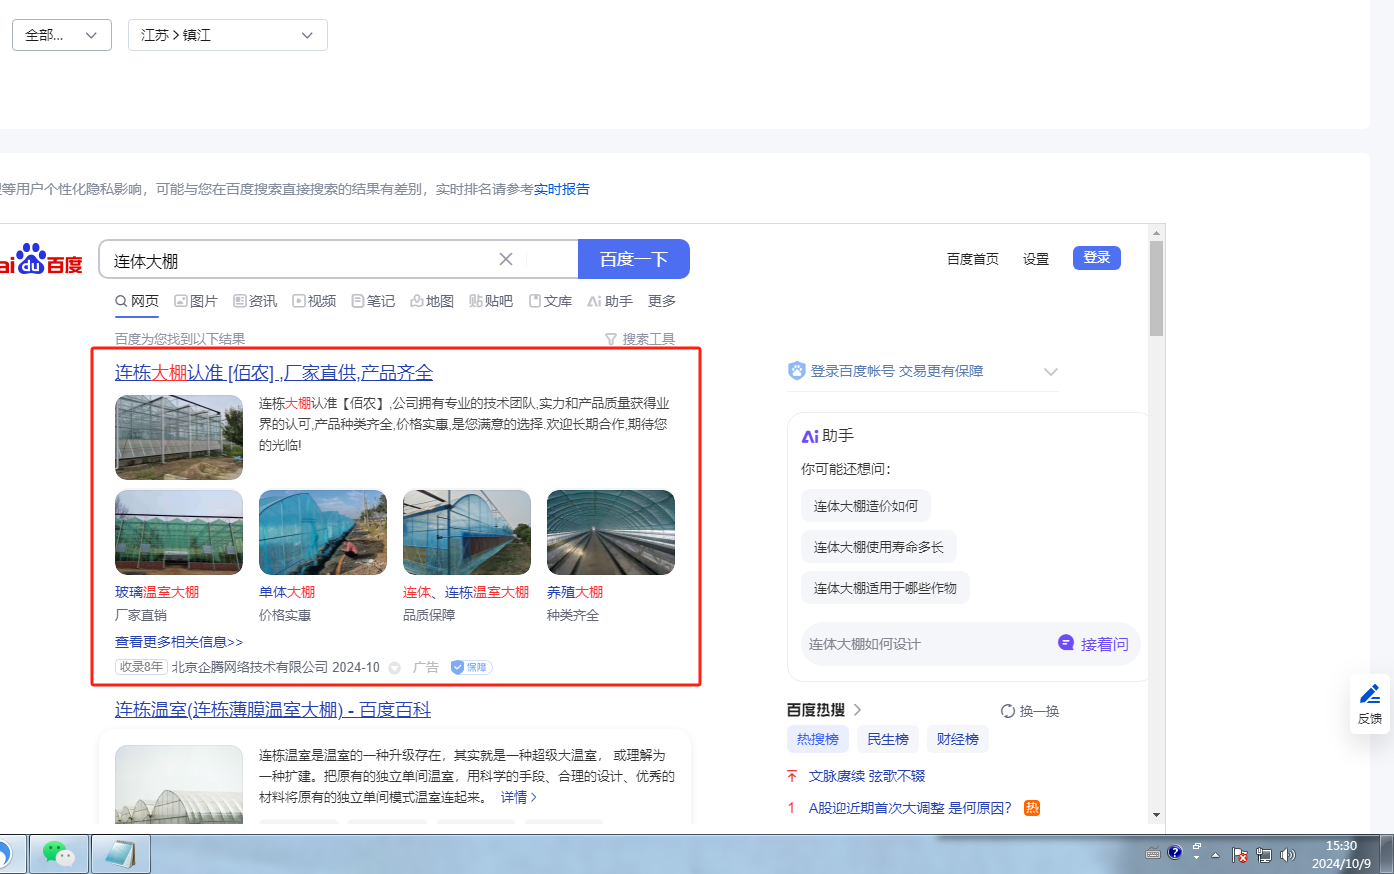Screen dimensions: 1394x874
Task: Click the refresh icon beside 换一换
Action: pyautogui.click(x=1008, y=711)
